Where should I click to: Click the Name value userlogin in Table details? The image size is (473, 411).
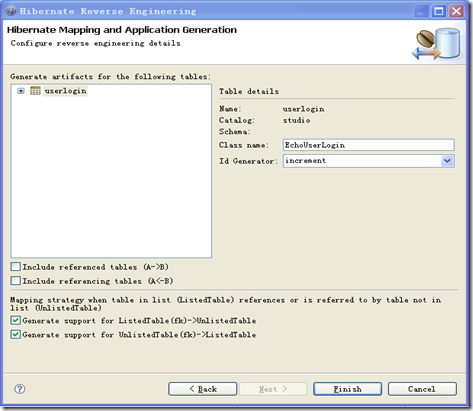click(x=303, y=109)
